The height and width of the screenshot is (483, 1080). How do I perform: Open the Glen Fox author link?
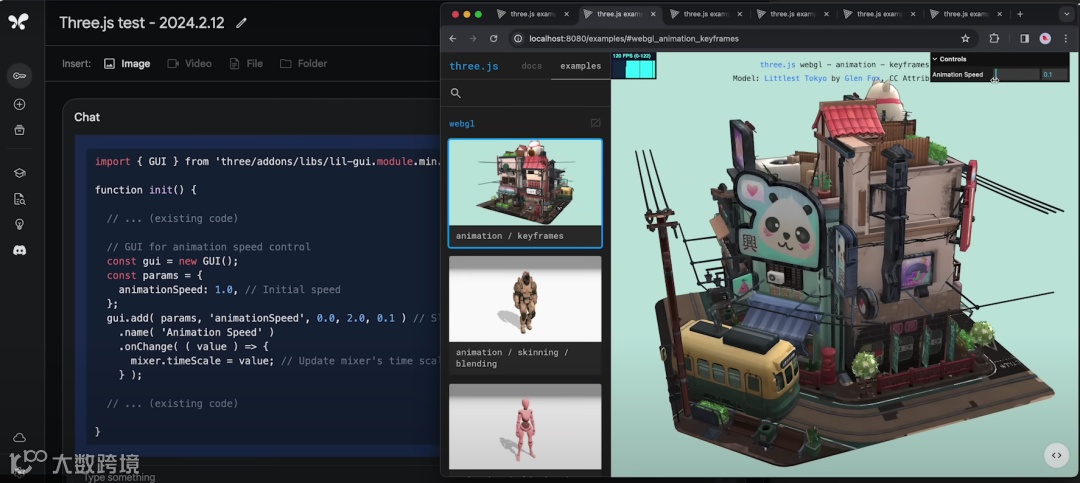[860, 79]
